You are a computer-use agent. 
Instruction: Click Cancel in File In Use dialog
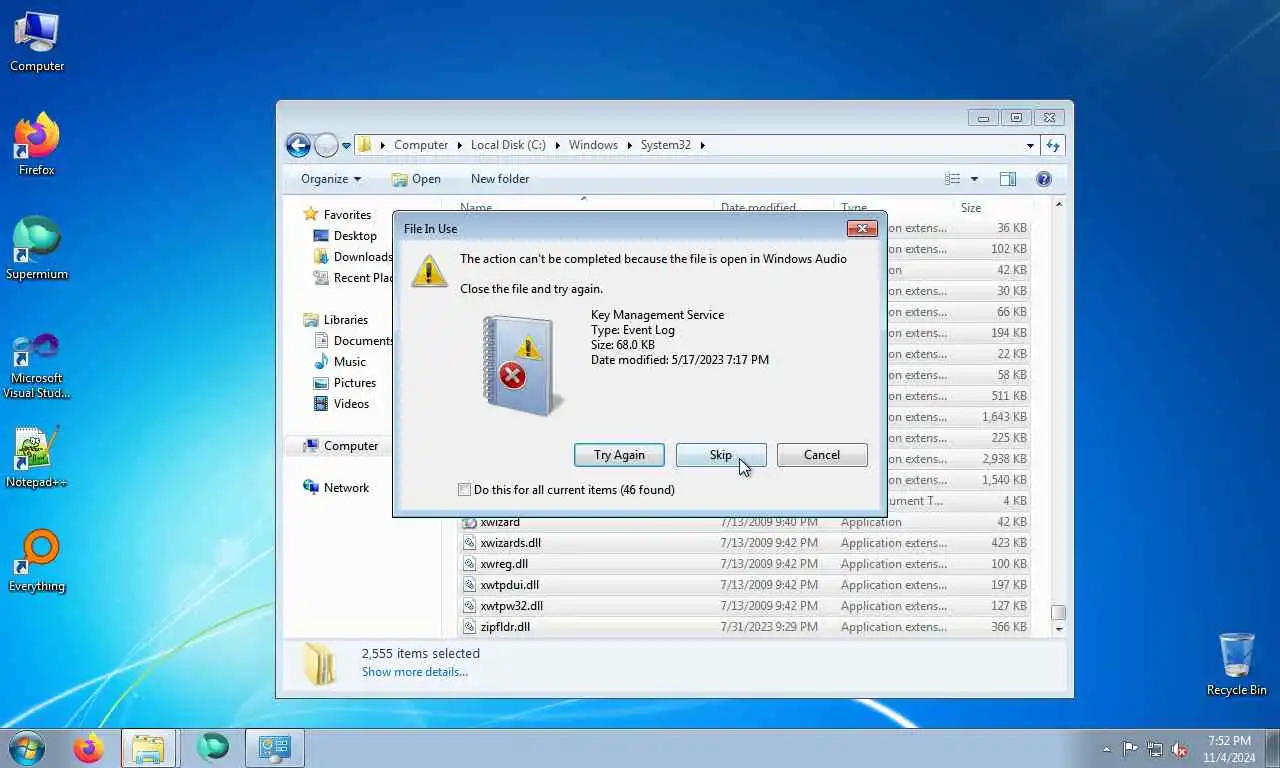point(822,455)
